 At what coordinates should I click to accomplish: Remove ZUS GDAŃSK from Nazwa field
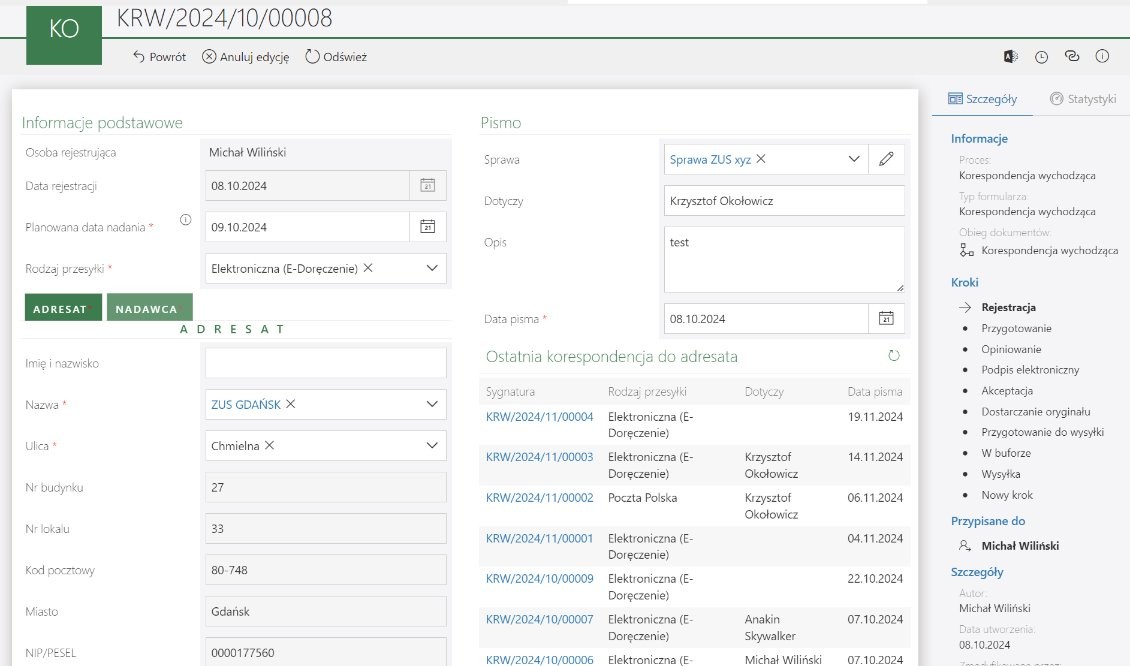tap(291, 404)
